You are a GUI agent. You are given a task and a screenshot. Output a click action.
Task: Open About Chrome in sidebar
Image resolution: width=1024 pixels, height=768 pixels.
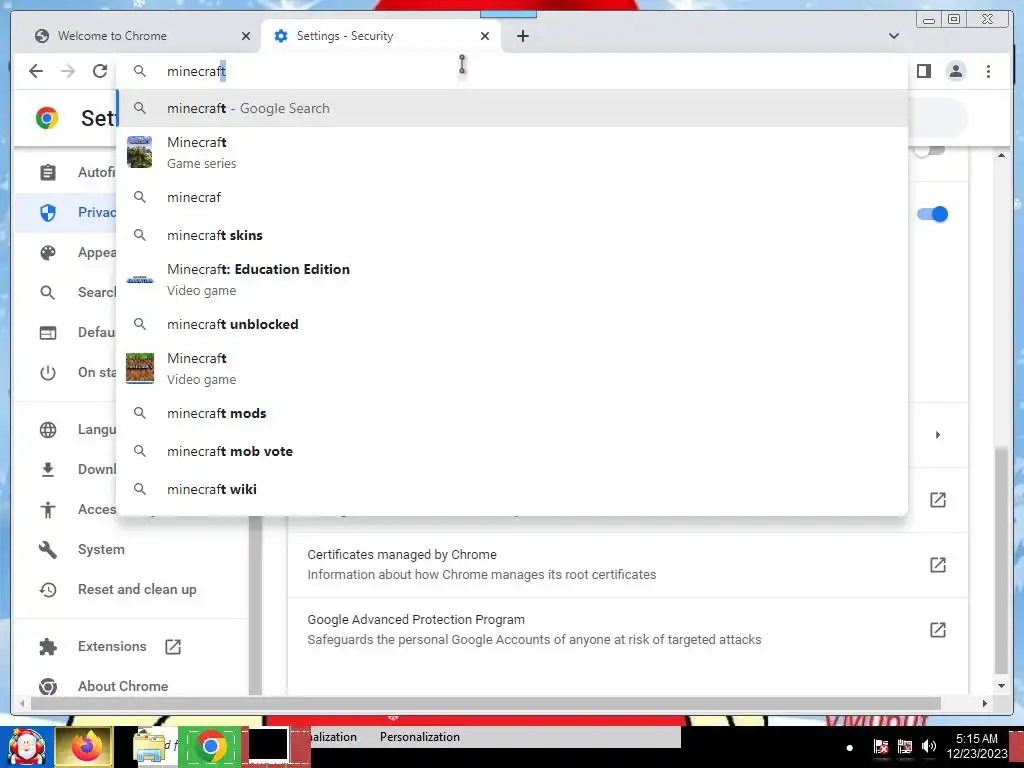(x=123, y=686)
